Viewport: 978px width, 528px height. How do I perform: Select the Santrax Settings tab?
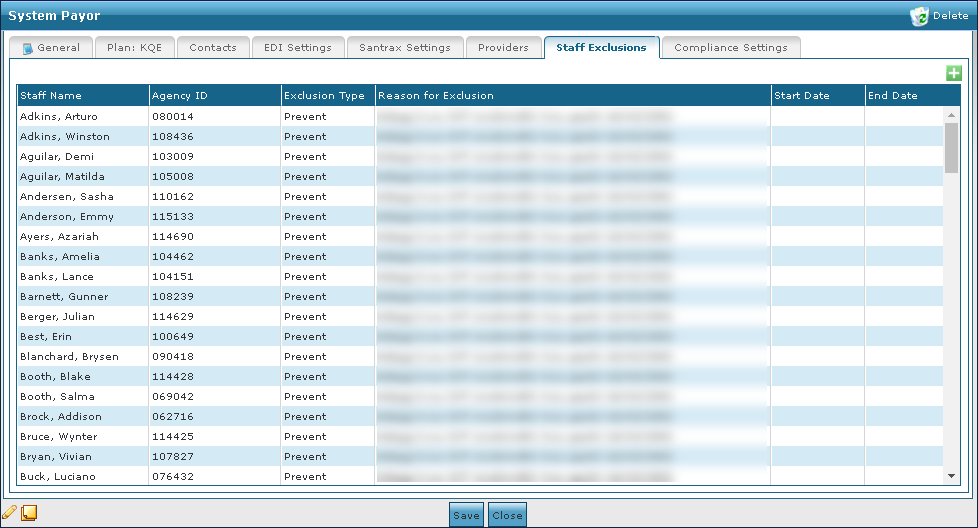click(x=405, y=48)
